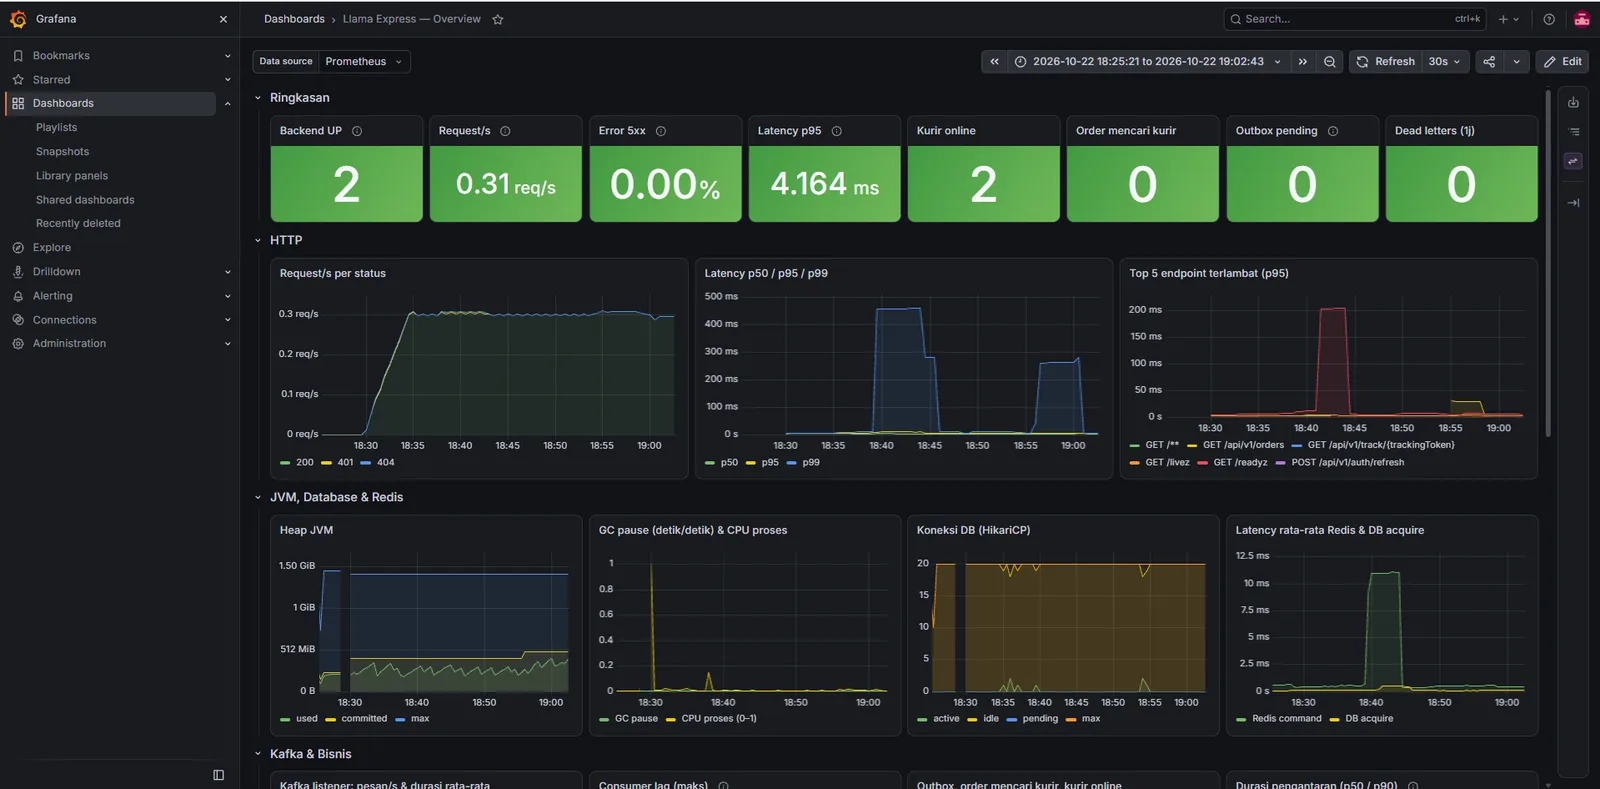Viewport: 1600px width, 789px height.
Task: Click the Edit dashboard button
Action: [1562, 62]
